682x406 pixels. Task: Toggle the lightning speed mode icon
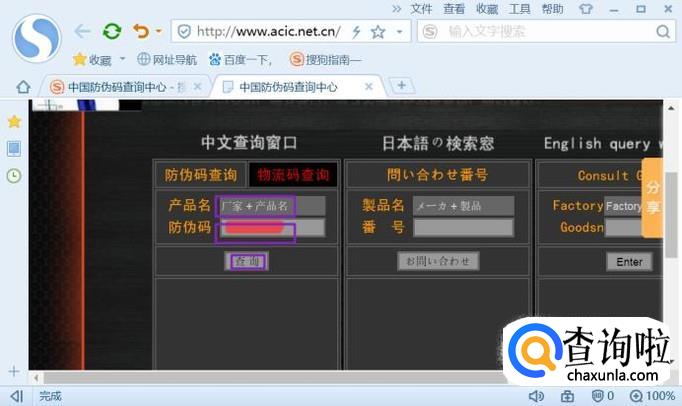(x=356, y=31)
